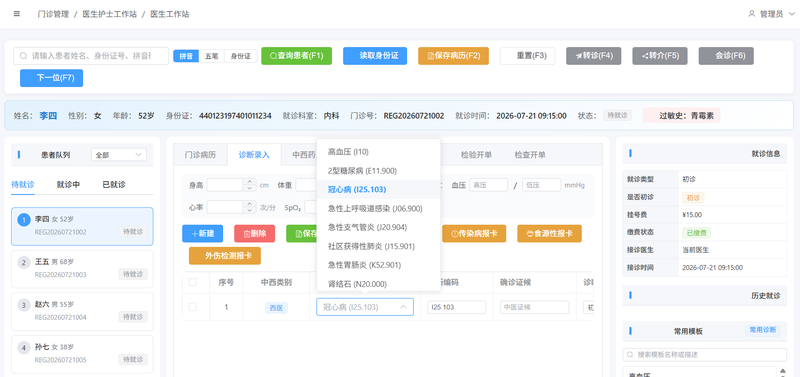
Task: Click 查询患者(F1) button
Action: 296,56
